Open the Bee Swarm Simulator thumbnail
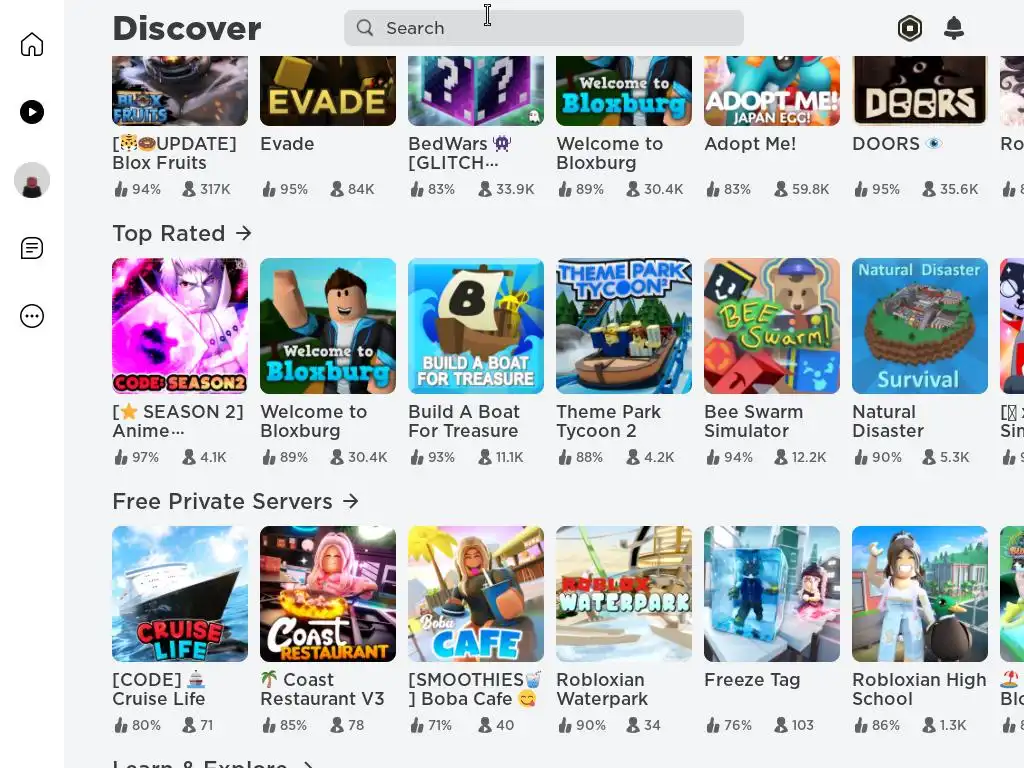1024x768 pixels. 772,326
